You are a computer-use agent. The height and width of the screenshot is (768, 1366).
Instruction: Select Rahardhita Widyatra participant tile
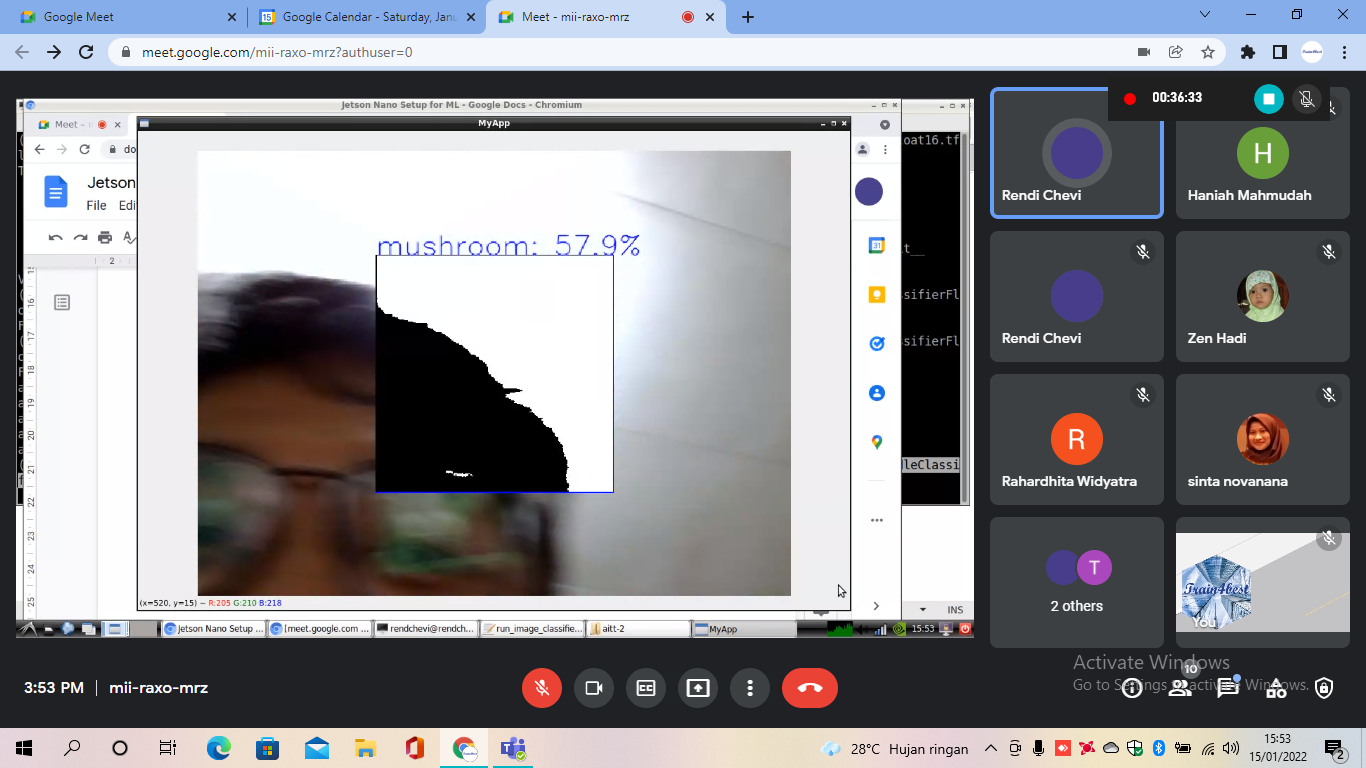(1077, 440)
